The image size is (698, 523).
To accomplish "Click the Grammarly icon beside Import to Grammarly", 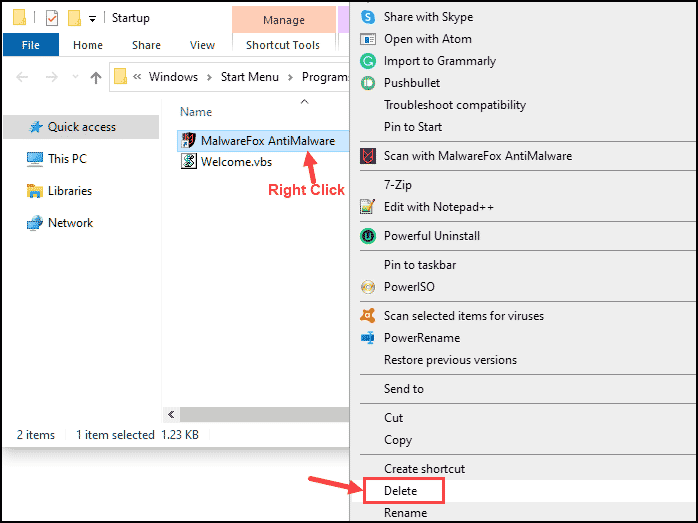I will pyautogui.click(x=368, y=61).
